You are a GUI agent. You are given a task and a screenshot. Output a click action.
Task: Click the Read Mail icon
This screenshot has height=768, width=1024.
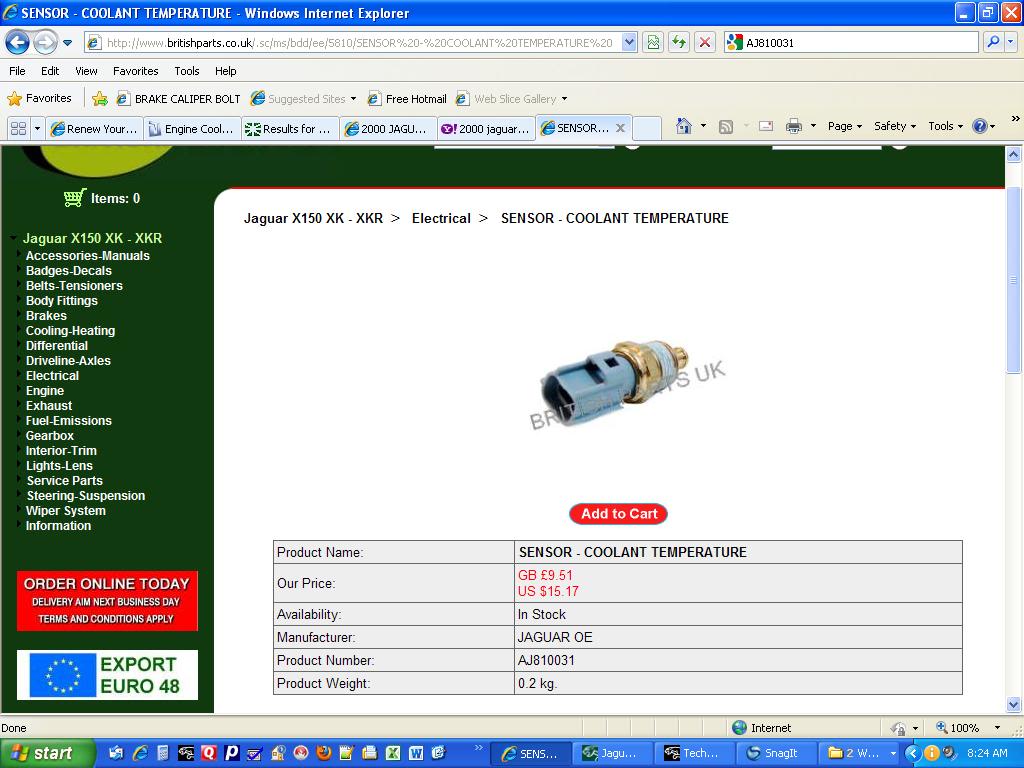(x=766, y=126)
